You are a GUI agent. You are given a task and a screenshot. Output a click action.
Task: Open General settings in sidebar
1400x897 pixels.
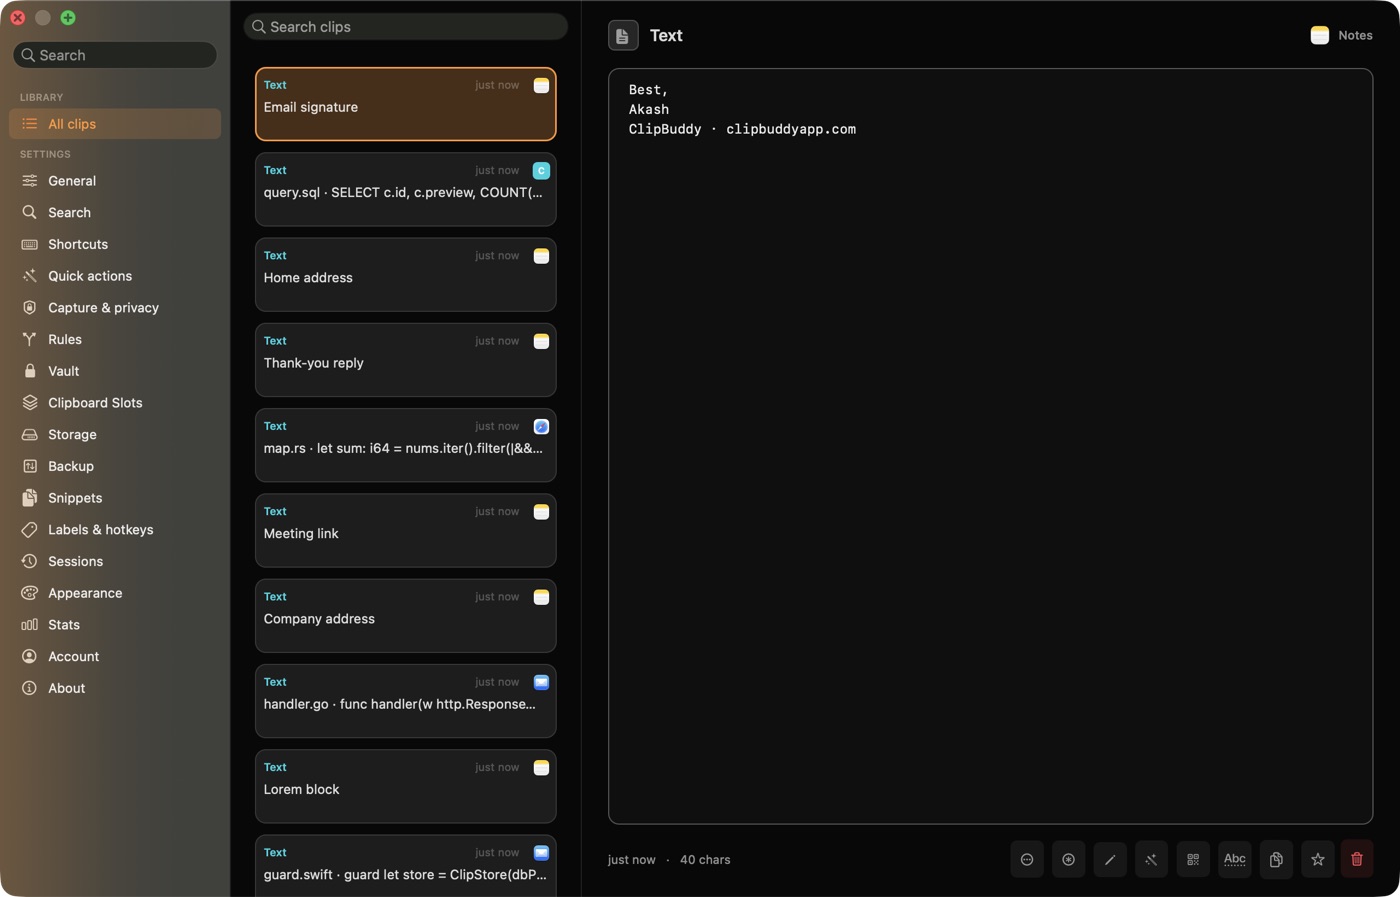click(x=115, y=181)
